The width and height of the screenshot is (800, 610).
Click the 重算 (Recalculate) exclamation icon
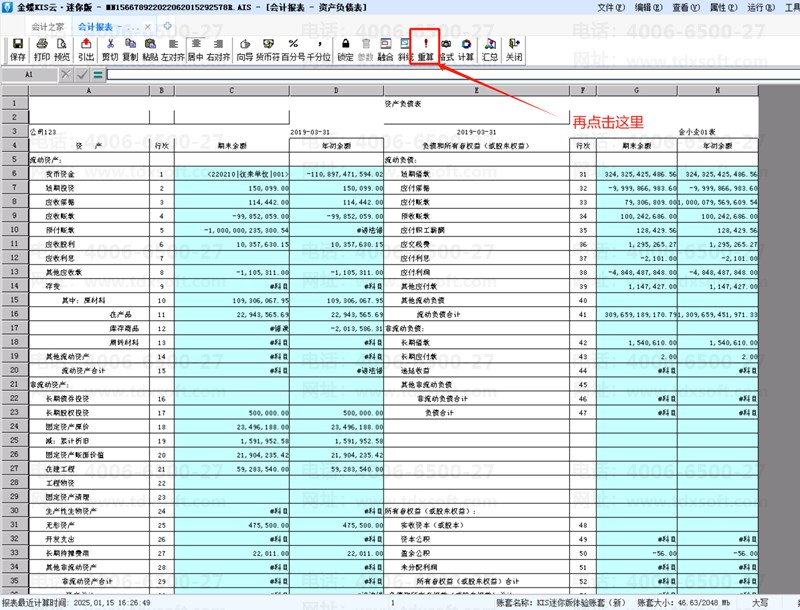(426, 49)
